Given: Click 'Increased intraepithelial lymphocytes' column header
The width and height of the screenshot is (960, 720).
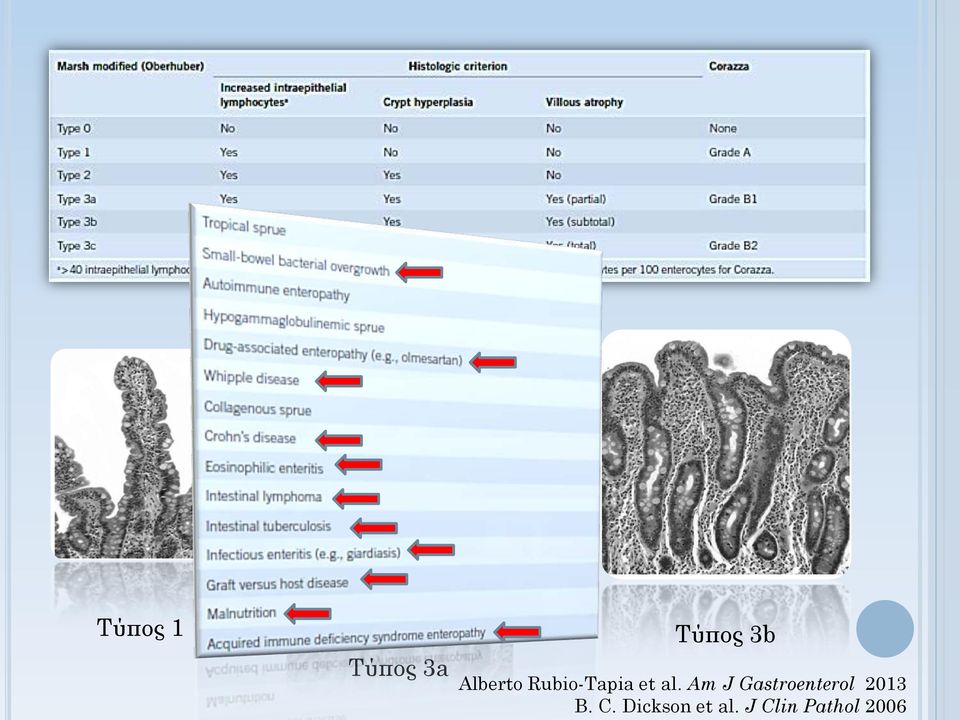Looking at the screenshot, I should click(x=283, y=95).
